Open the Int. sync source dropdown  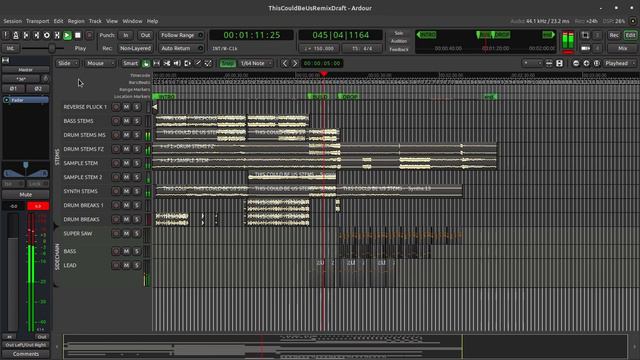10,48
